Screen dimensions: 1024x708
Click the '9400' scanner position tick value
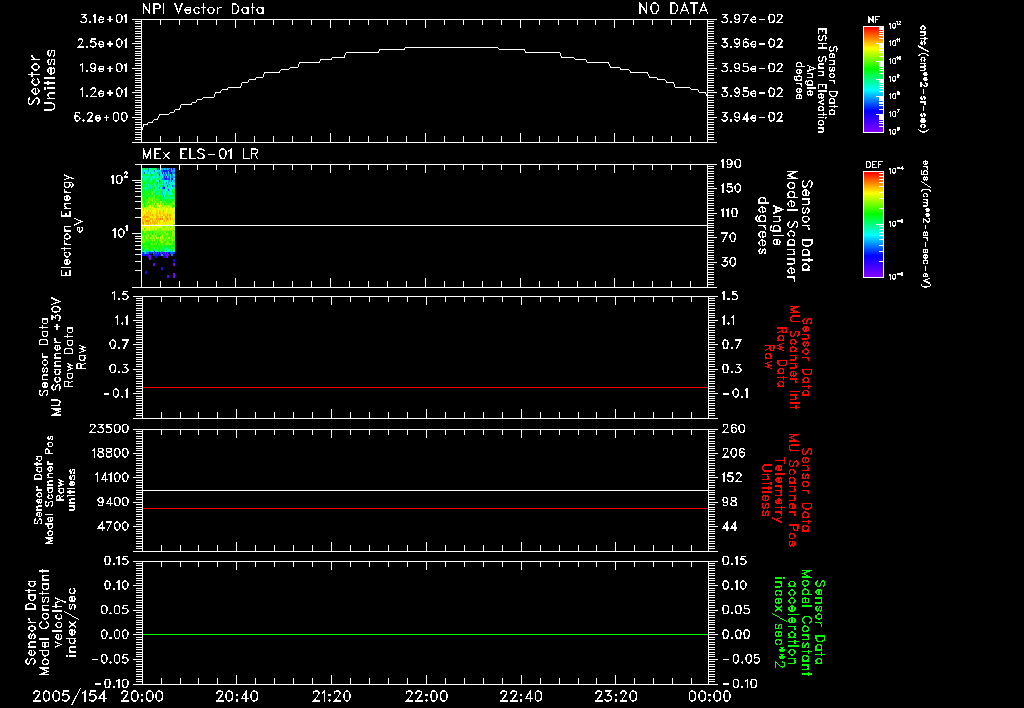(x=114, y=502)
